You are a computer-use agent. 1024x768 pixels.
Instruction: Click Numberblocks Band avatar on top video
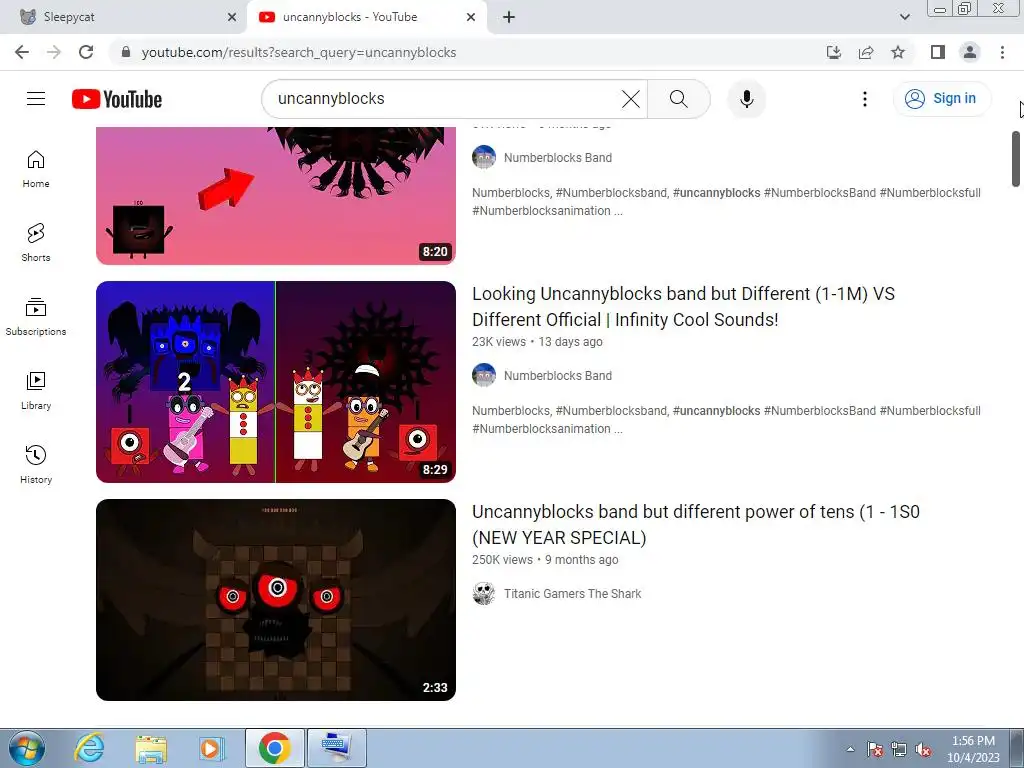pos(484,157)
